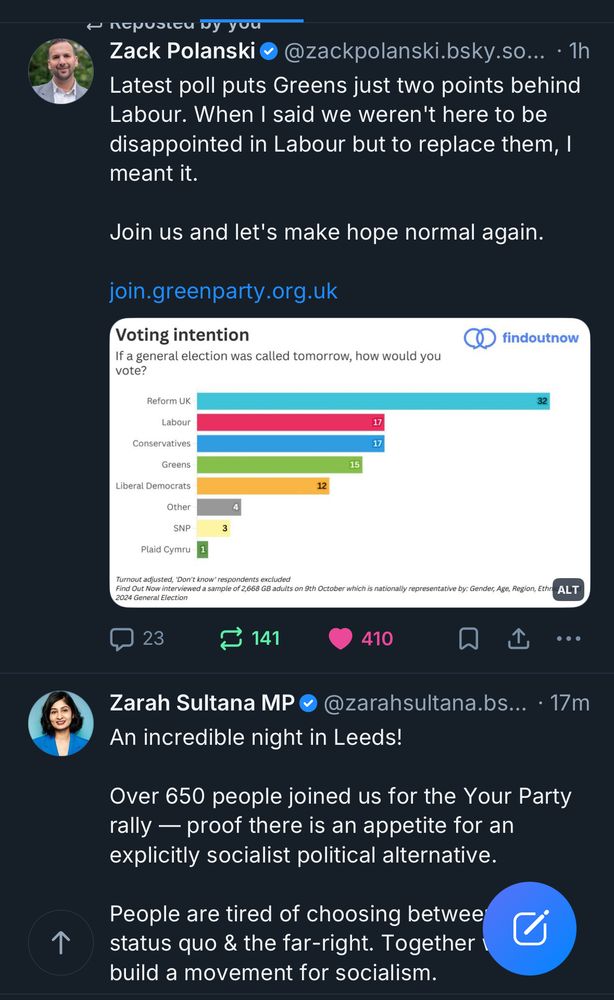Open the reply box for Zack Polanski's post
Screen dimensions: 614x1000
coord(120,638)
